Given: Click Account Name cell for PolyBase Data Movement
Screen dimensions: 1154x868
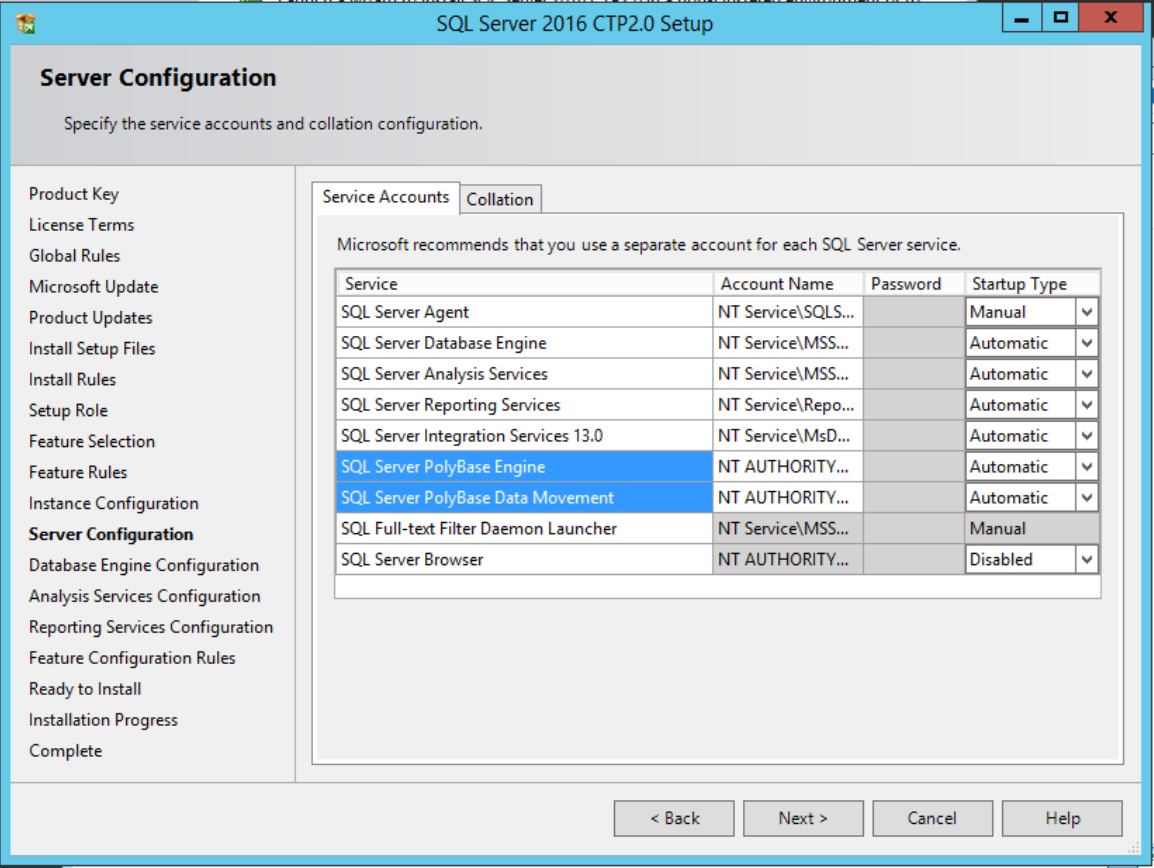Looking at the screenshot, I should point(787,498).
